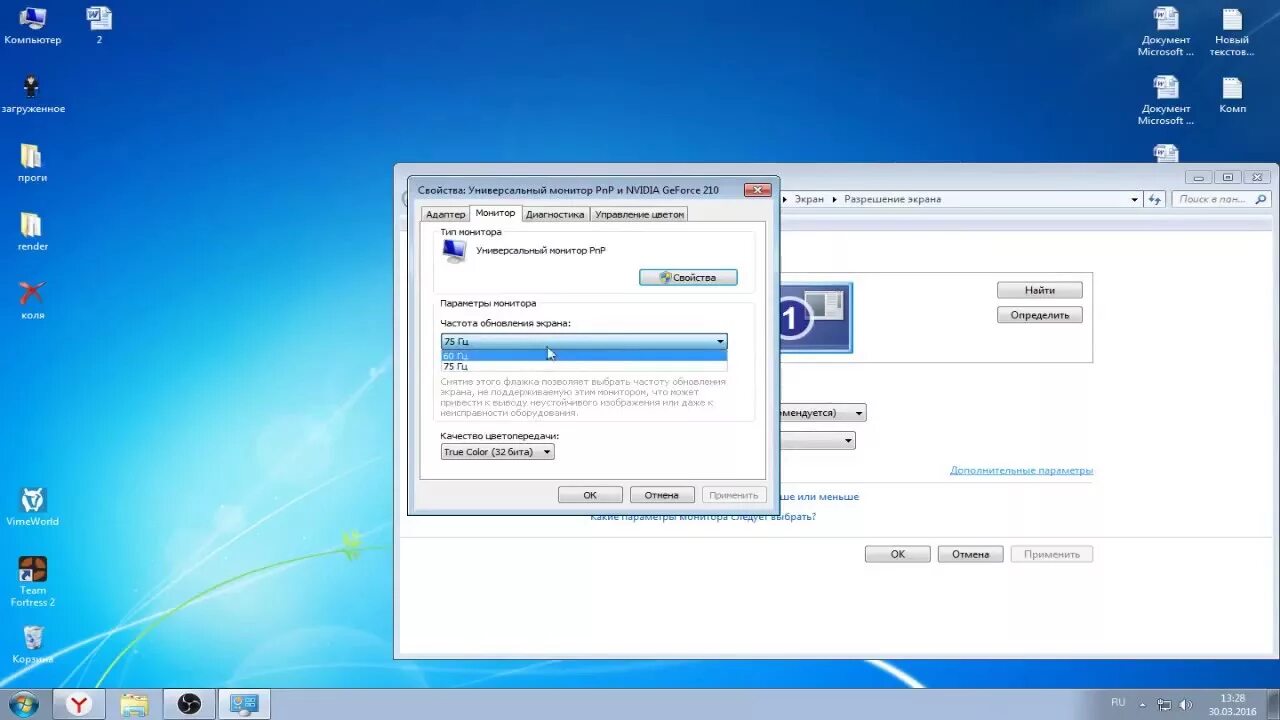Close the monitor properties dialog

[757, 189]
